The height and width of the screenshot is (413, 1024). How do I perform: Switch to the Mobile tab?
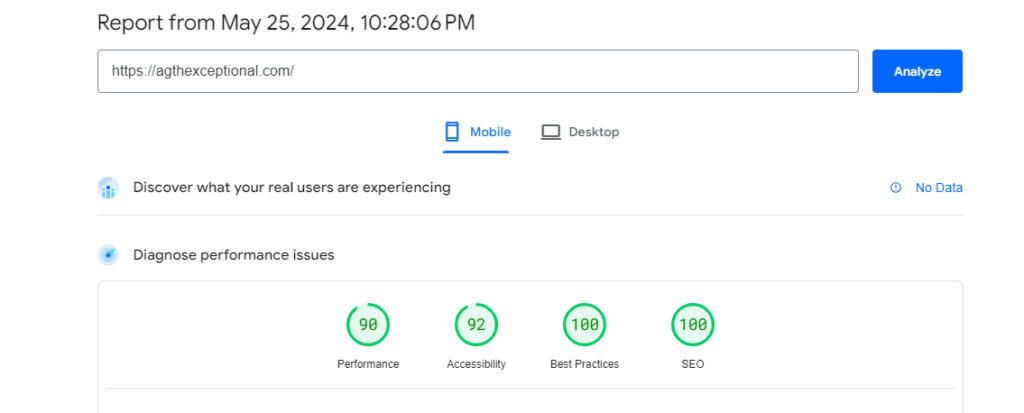coord(476,133)
